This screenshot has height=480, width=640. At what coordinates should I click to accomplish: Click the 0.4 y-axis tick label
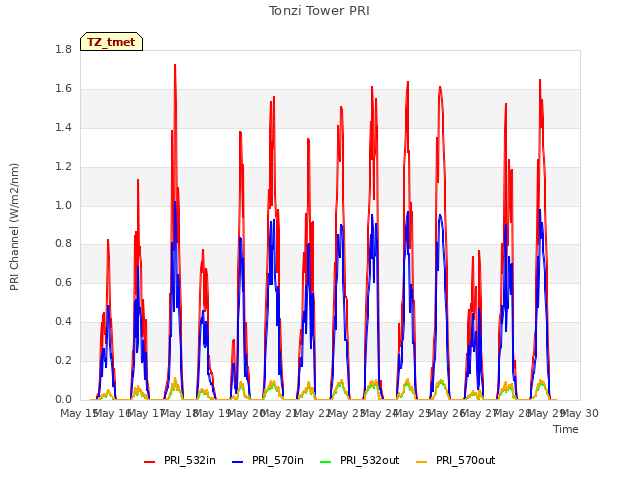coord(63,322)
